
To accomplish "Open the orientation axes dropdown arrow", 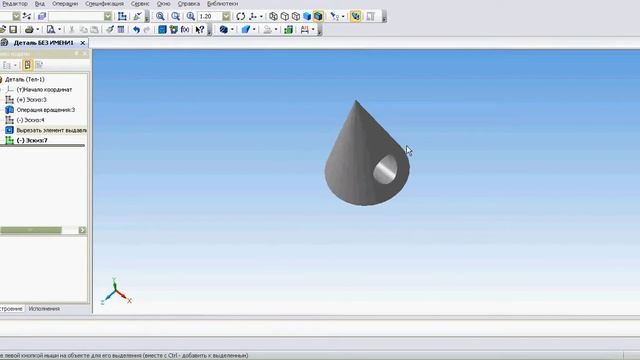I will point(261,16).
